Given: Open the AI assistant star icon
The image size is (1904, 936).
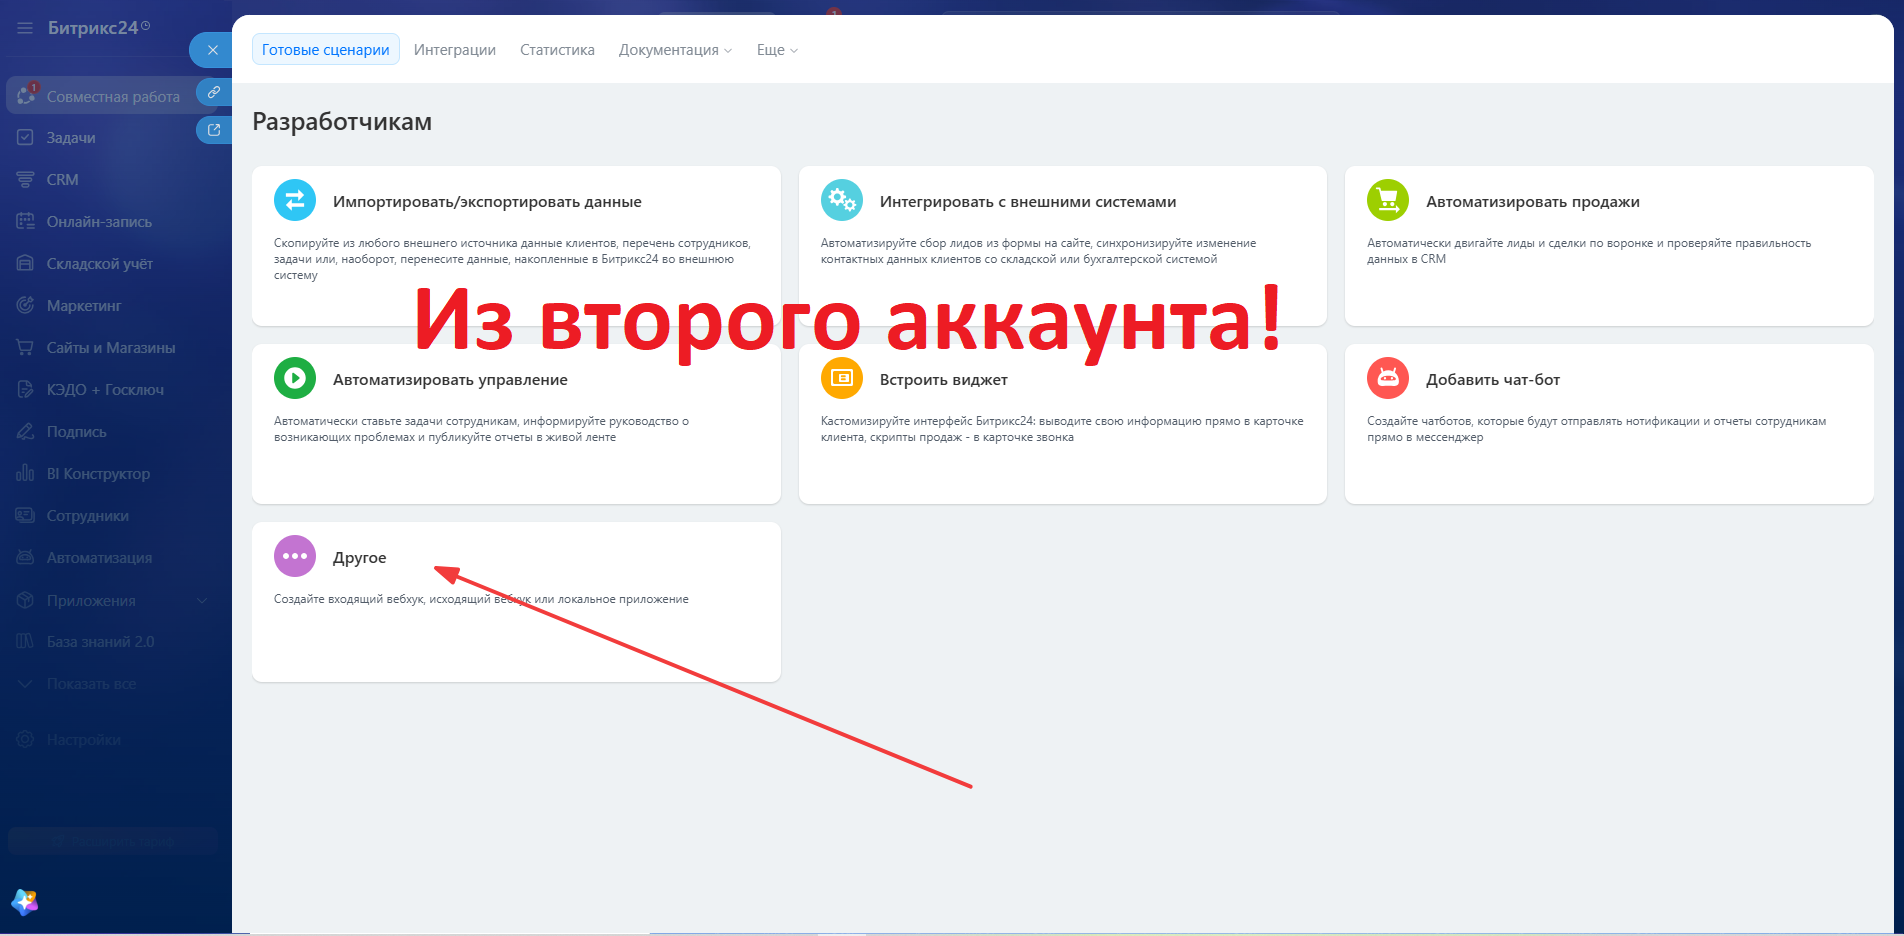Looking at the screenshot, I should point(25,902).
